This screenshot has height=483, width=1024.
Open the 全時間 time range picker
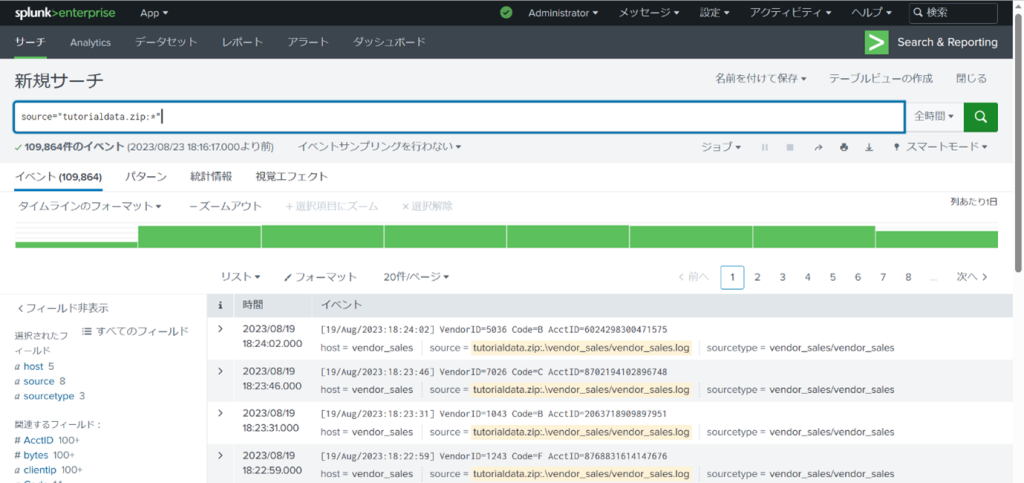pos(934,116)
